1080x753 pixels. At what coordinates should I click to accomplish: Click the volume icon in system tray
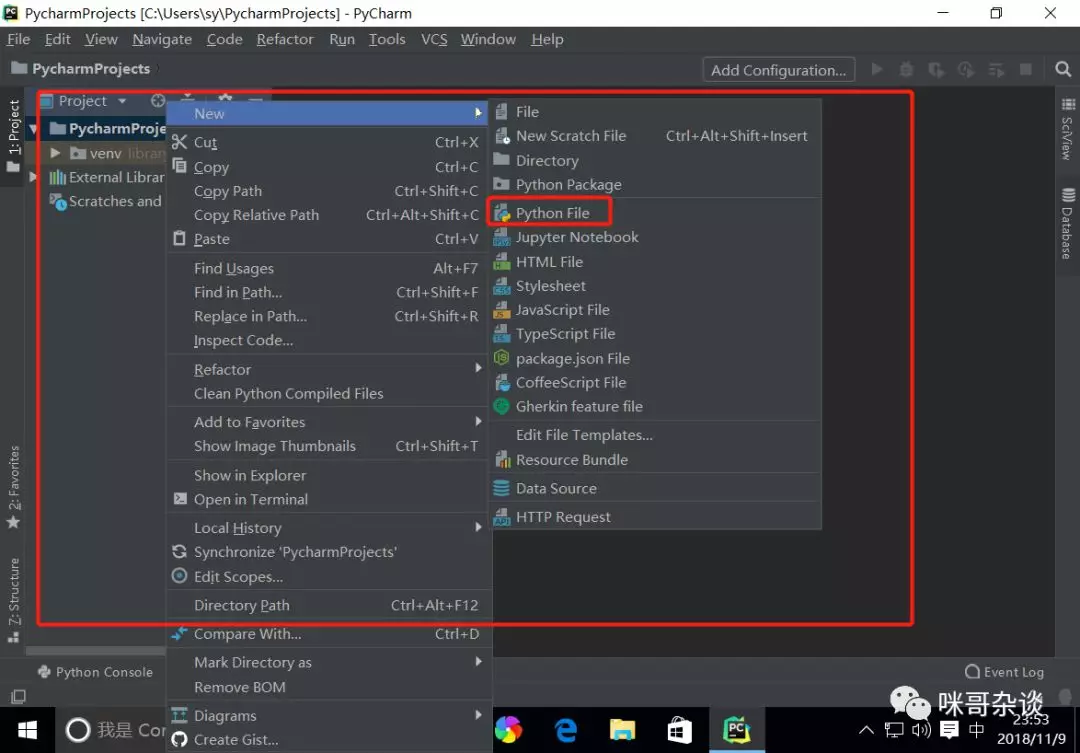click(921, 730)
